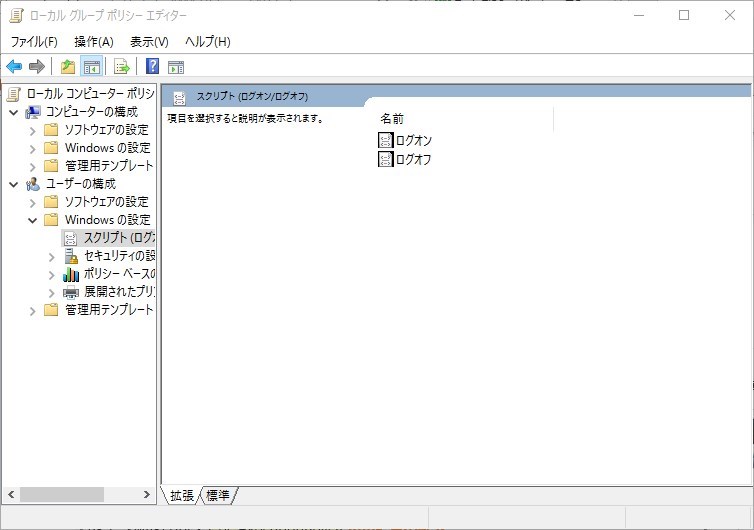The width and height of the screenshot is (754, 530).
Task: Click the Export list toolbar icon
Action: tap(122, 66)
